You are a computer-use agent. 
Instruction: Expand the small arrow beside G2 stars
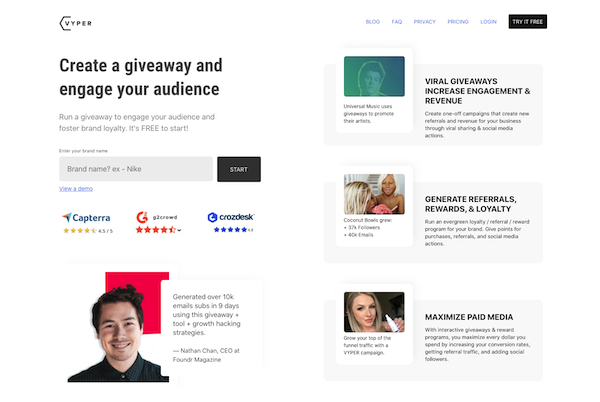coord(179,230)
